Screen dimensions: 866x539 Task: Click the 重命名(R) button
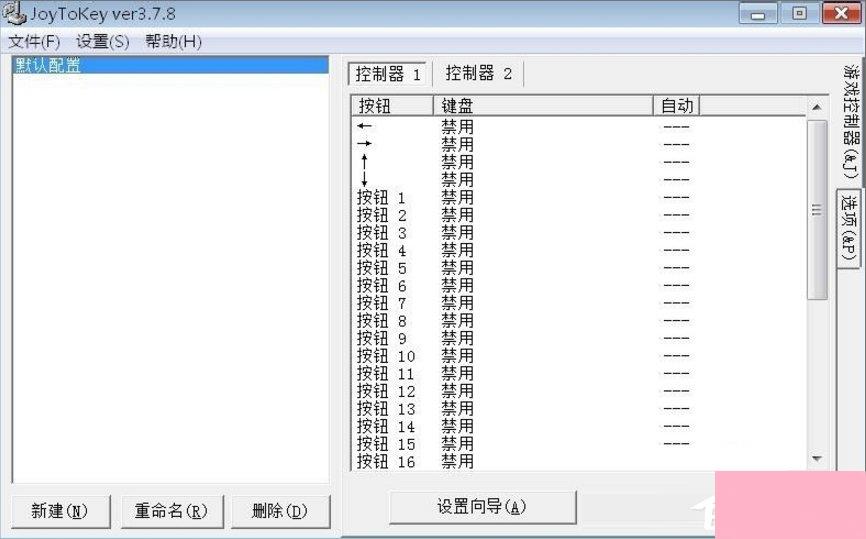(x=172, y=511)
